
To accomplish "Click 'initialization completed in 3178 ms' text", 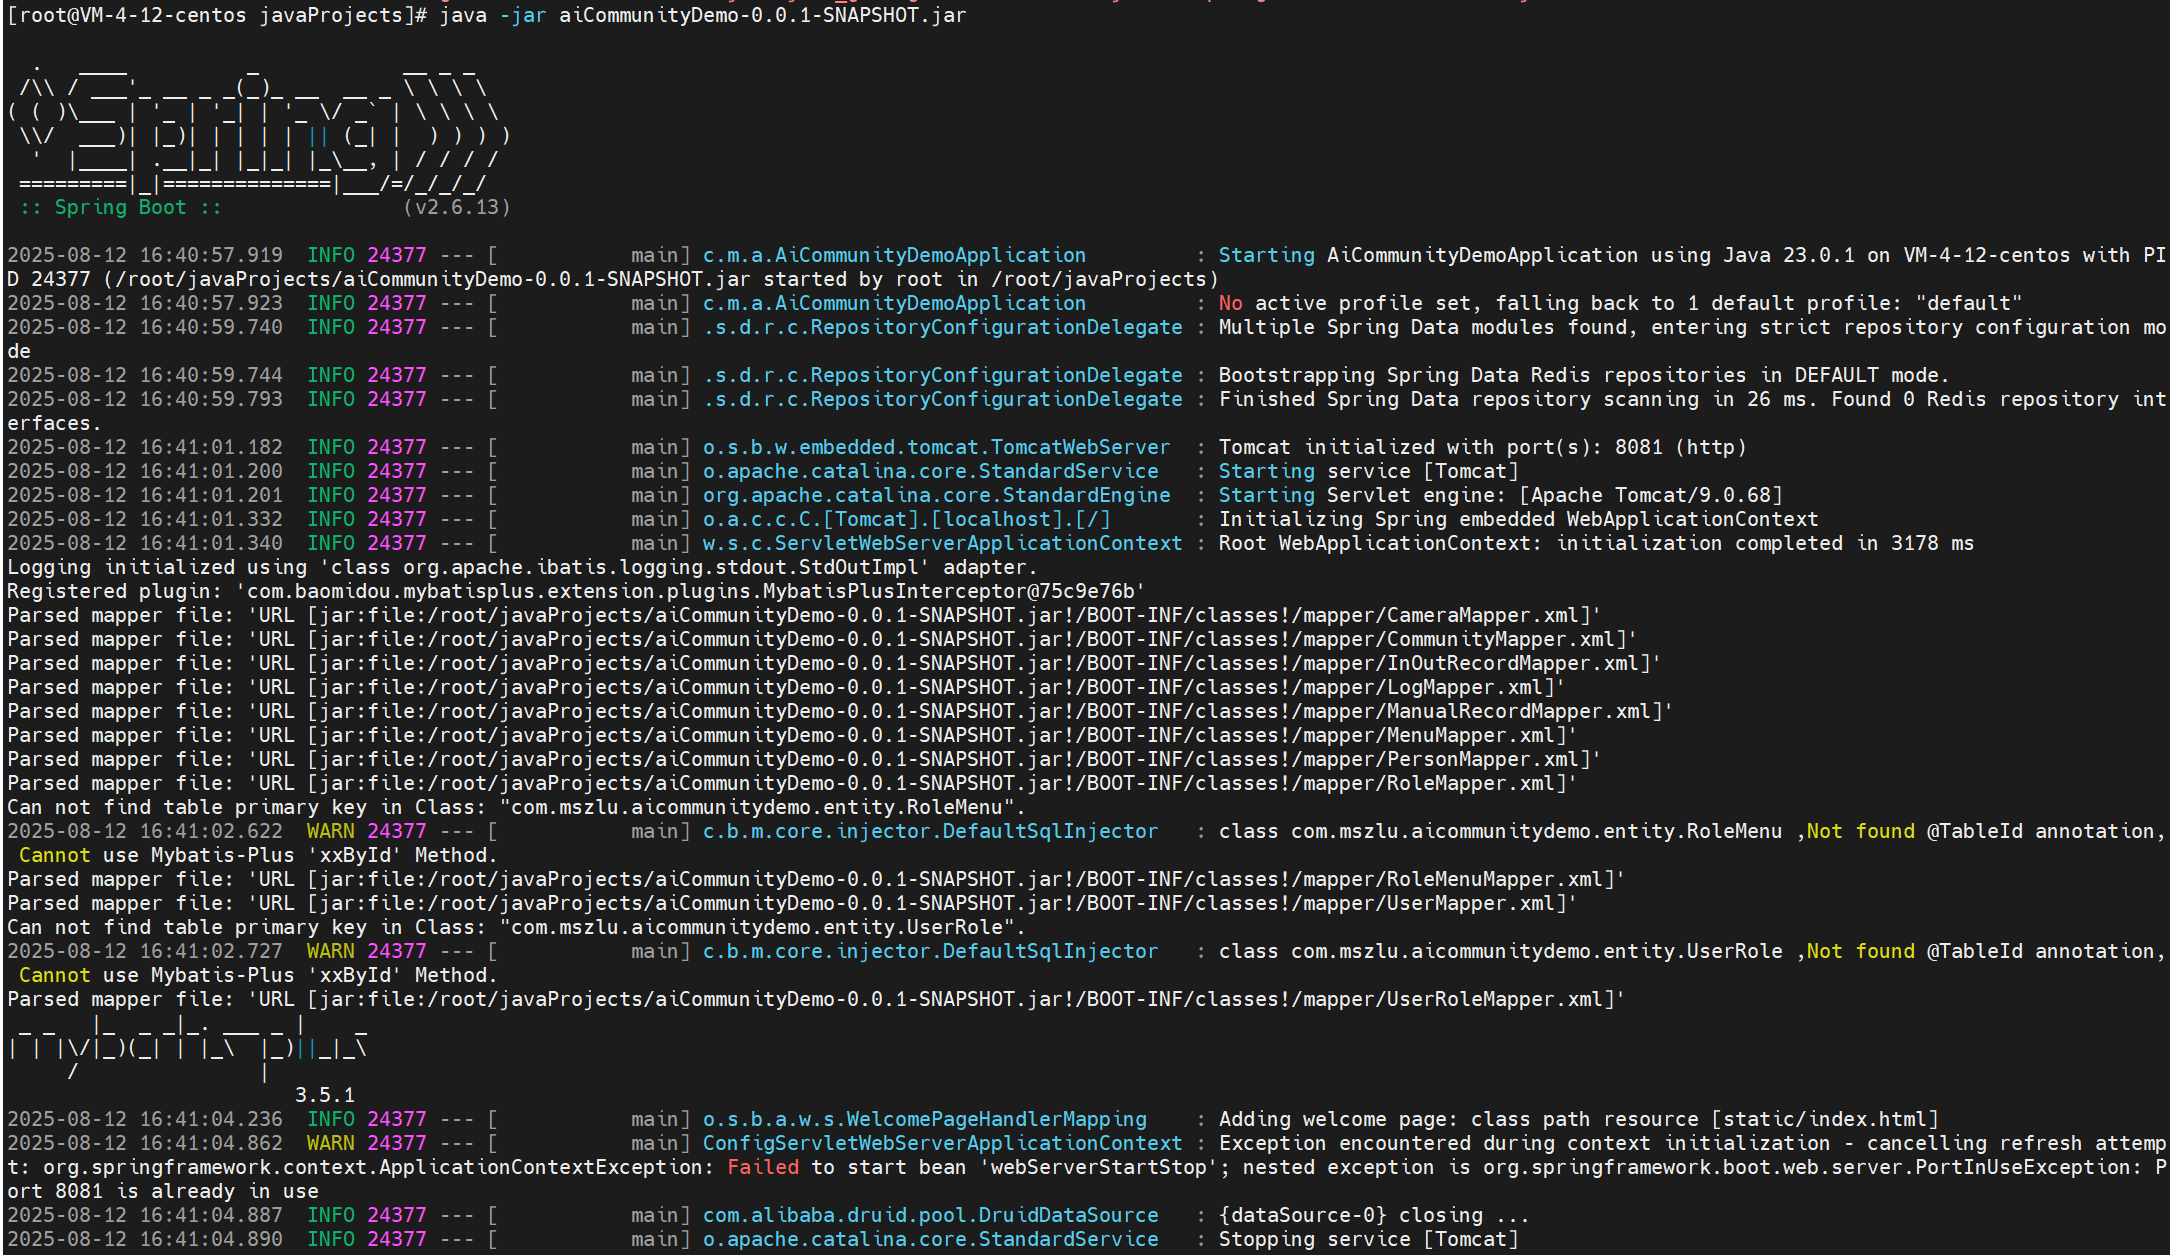I will point(1765,543).
